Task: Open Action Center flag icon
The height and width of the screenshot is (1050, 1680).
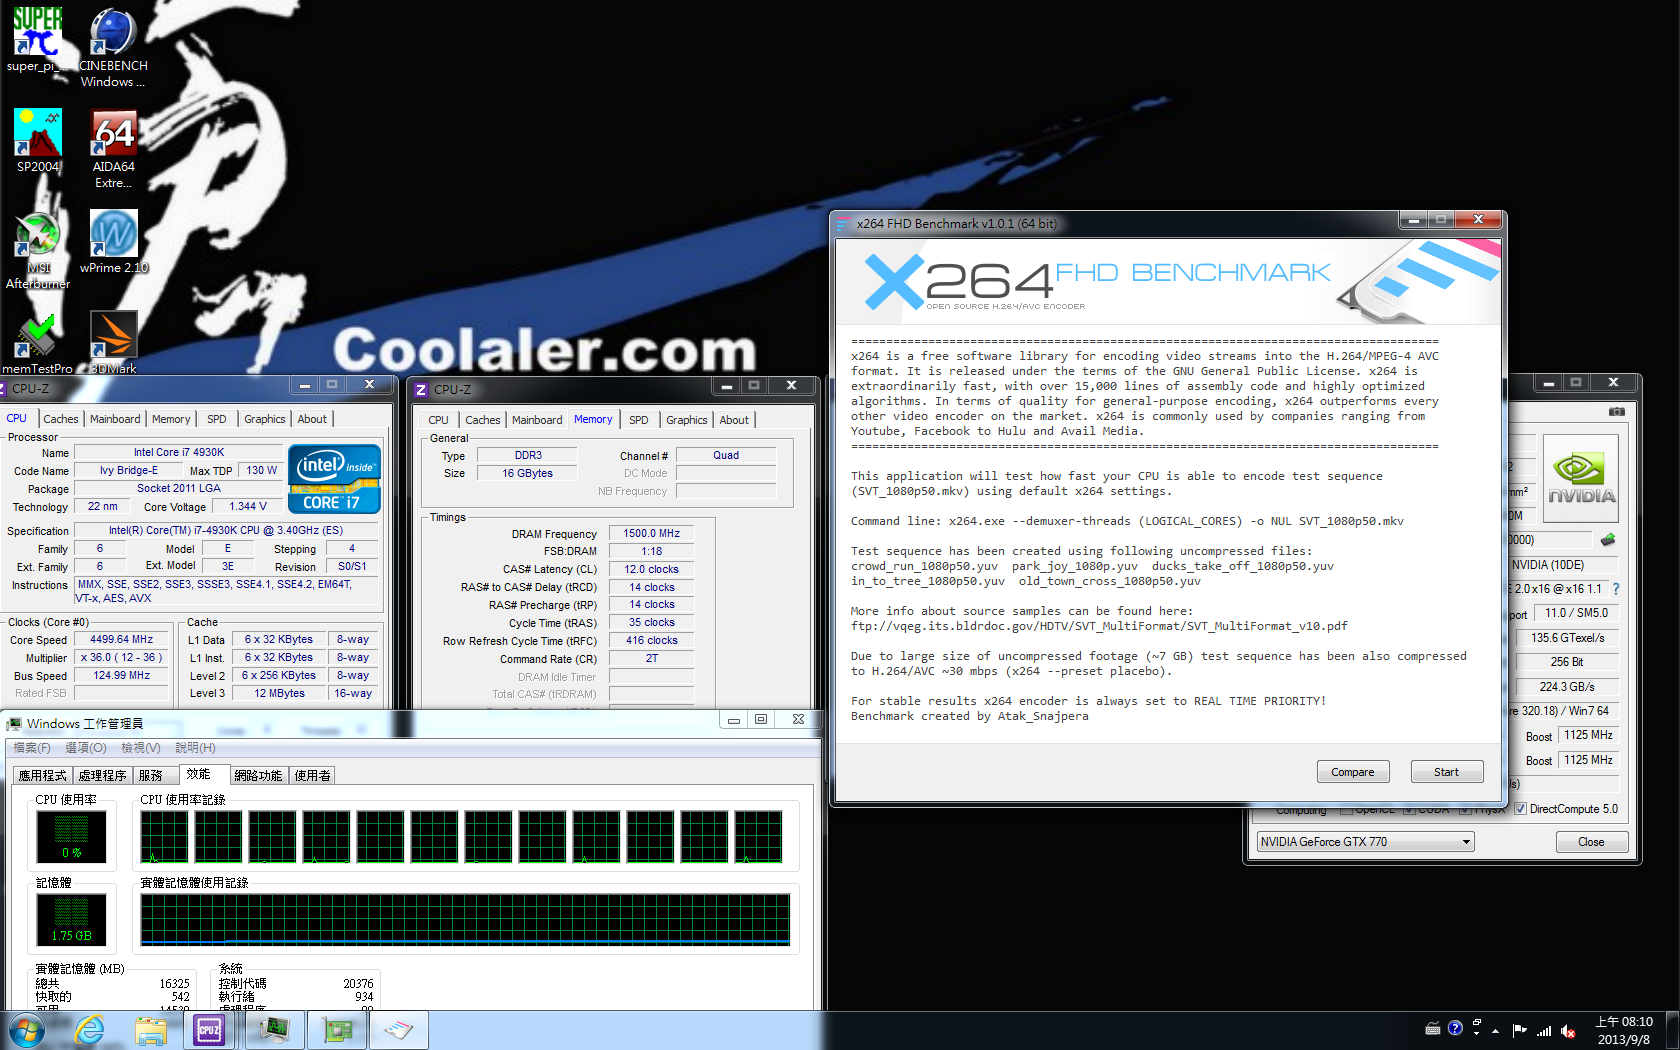Action: click(1519, 1030)
